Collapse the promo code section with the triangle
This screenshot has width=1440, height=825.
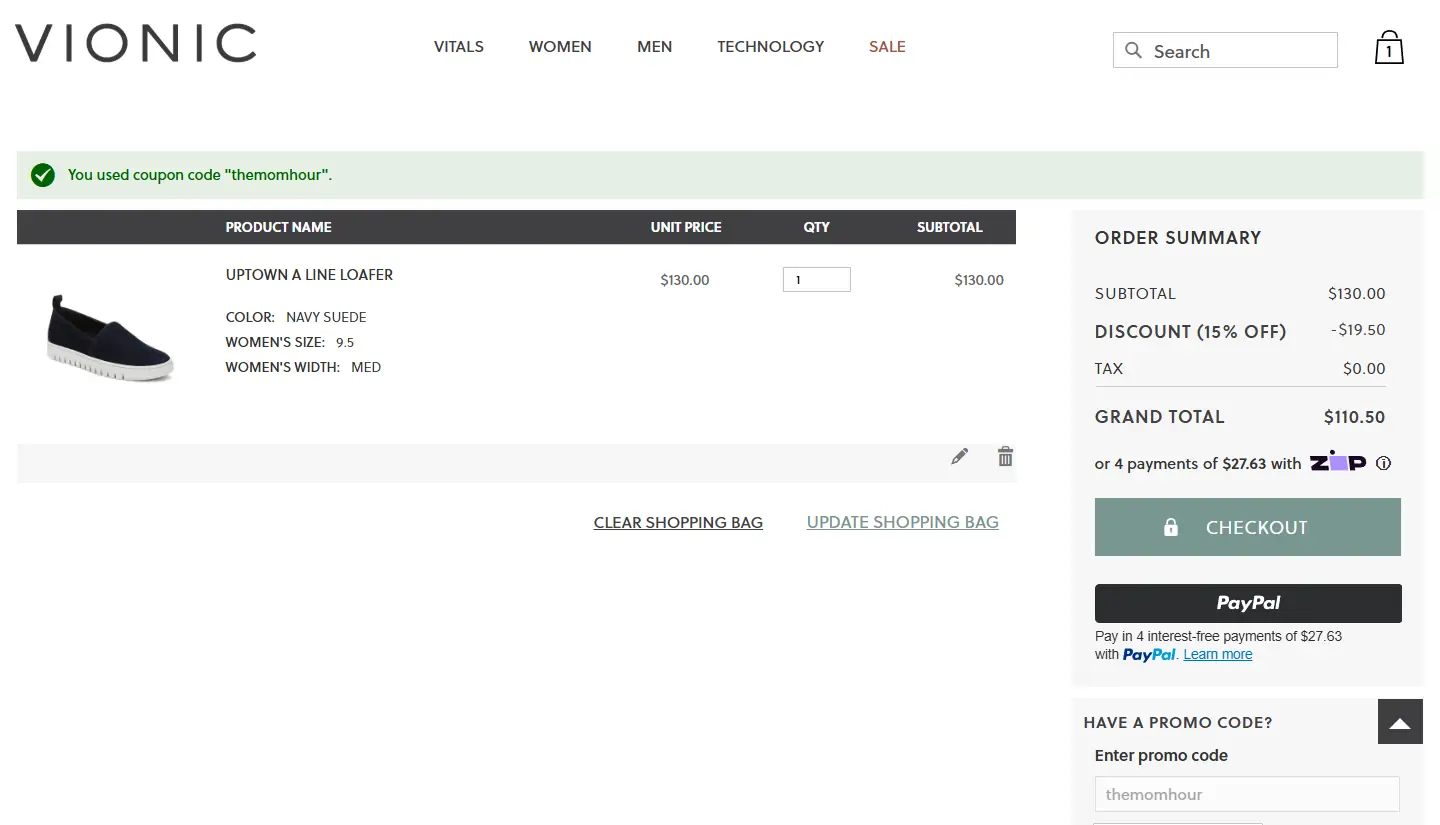point(1399,721)
